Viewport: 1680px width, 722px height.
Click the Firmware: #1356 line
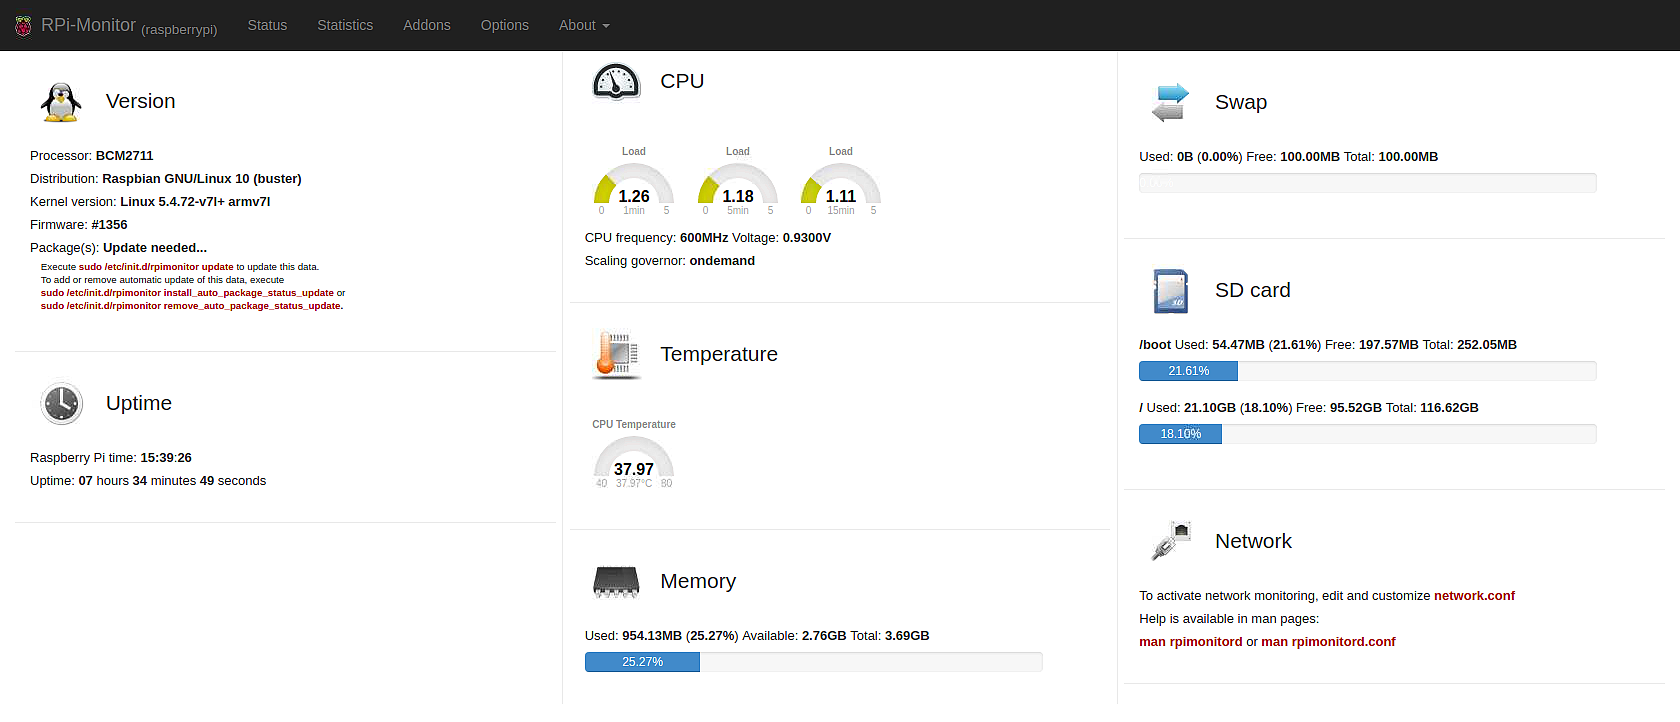click(79, 225)
